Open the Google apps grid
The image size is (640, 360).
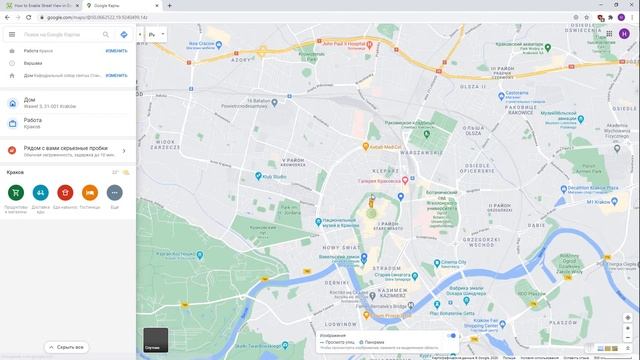(x=609, y=34)
